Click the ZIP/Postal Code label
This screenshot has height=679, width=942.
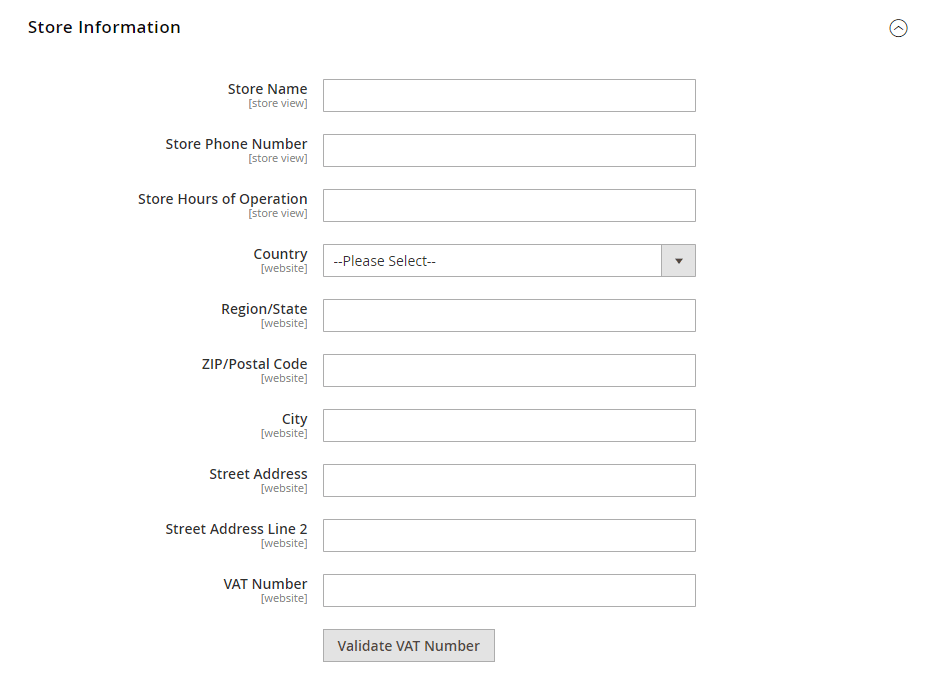click(x=254, y=364)
